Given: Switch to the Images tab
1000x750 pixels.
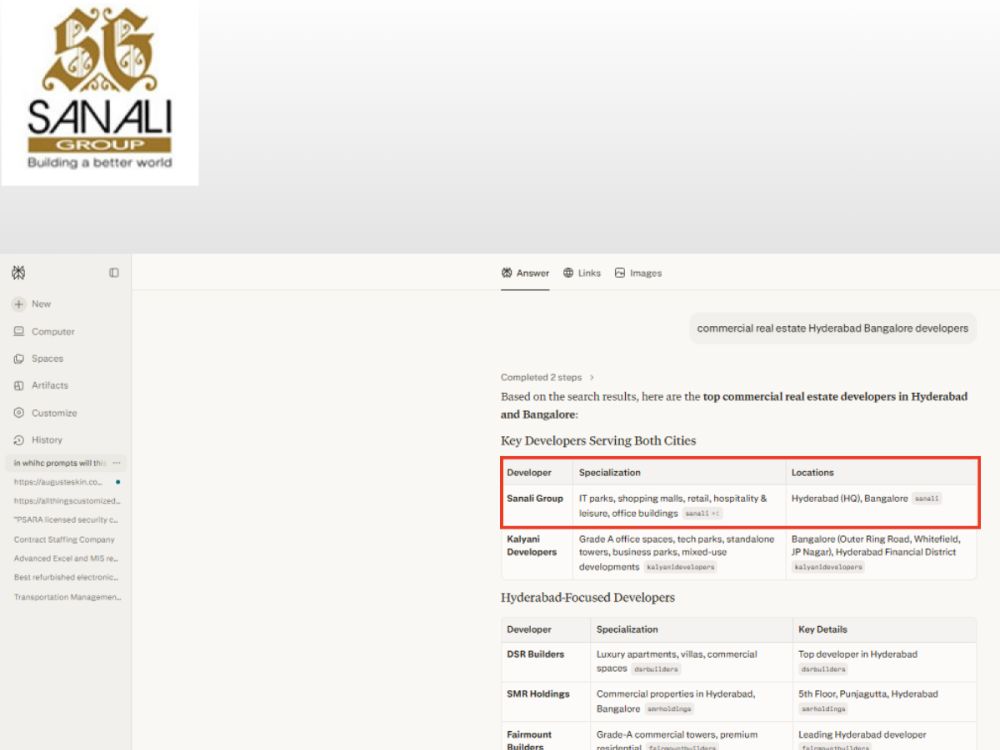Looking at the screenshot, I should click(x=638, y=273).
